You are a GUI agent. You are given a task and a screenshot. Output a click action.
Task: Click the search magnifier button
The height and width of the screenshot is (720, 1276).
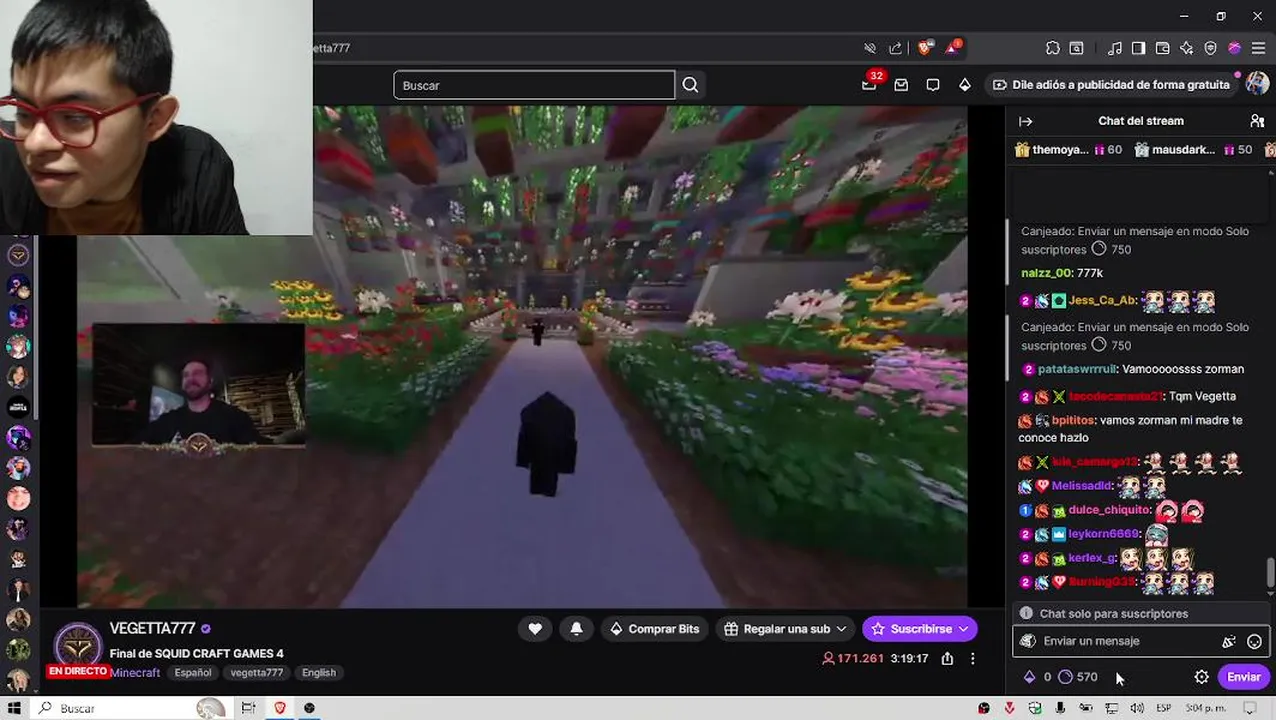(690, 85)
